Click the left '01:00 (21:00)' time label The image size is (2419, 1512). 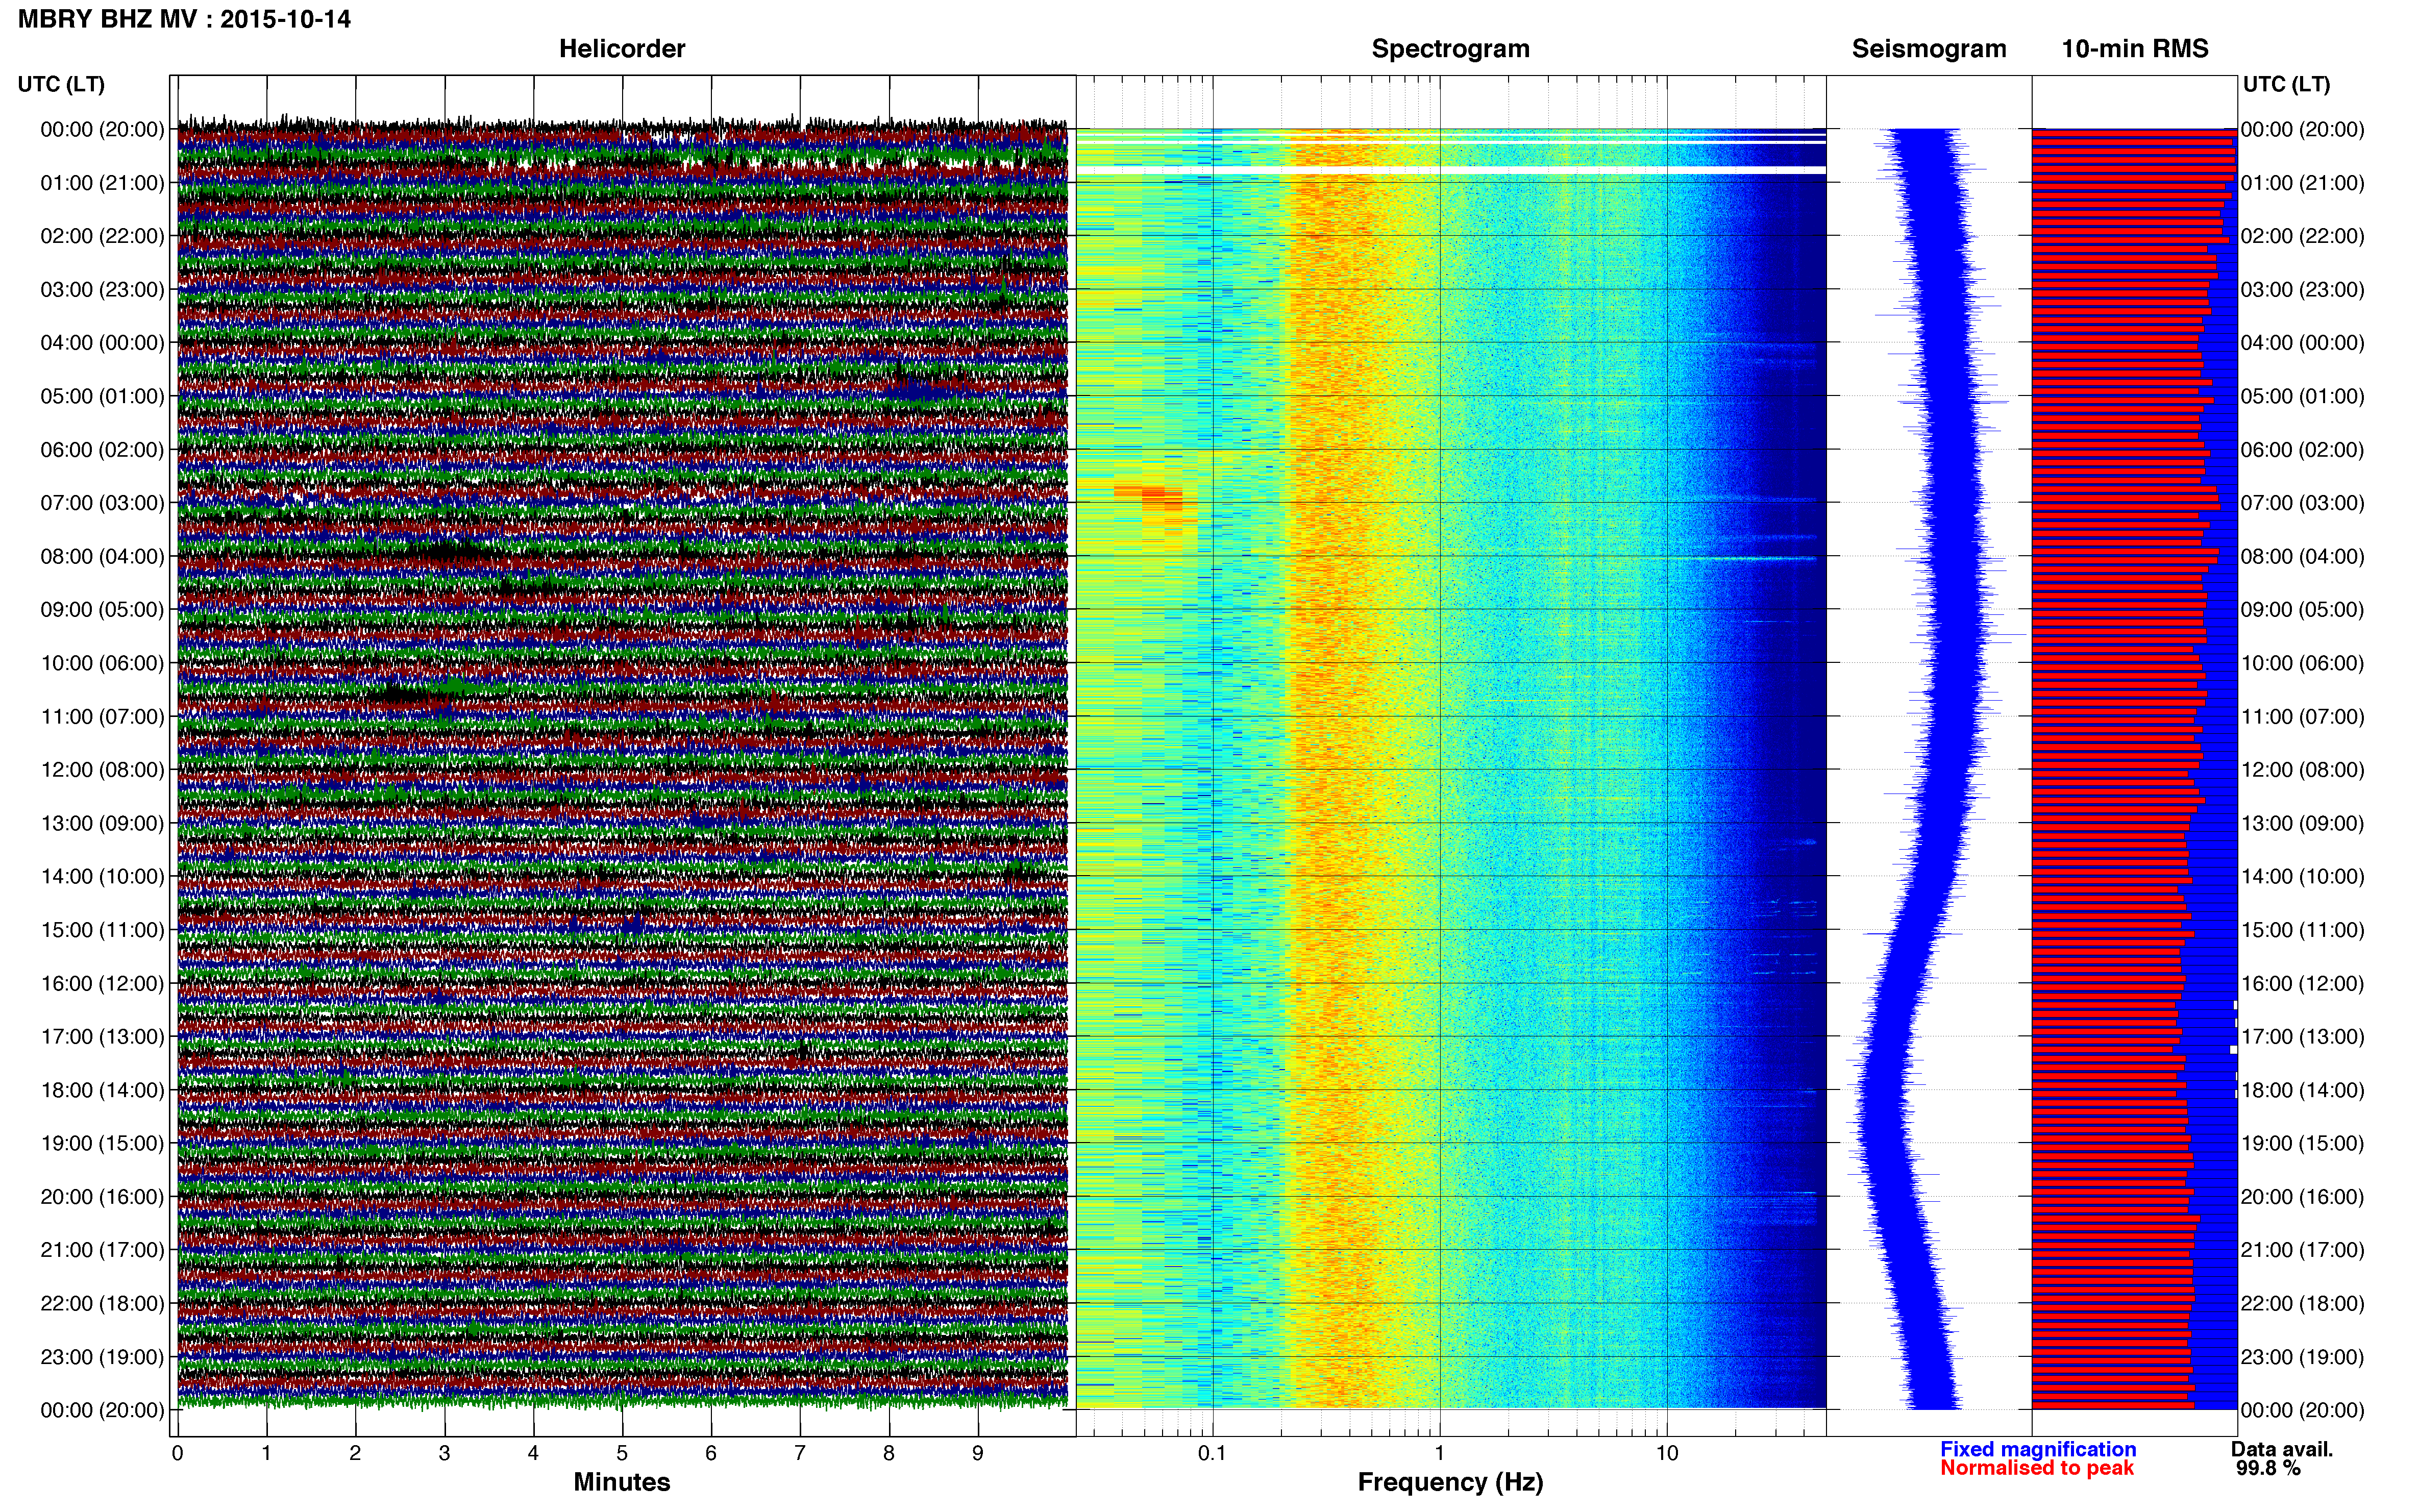102,183
